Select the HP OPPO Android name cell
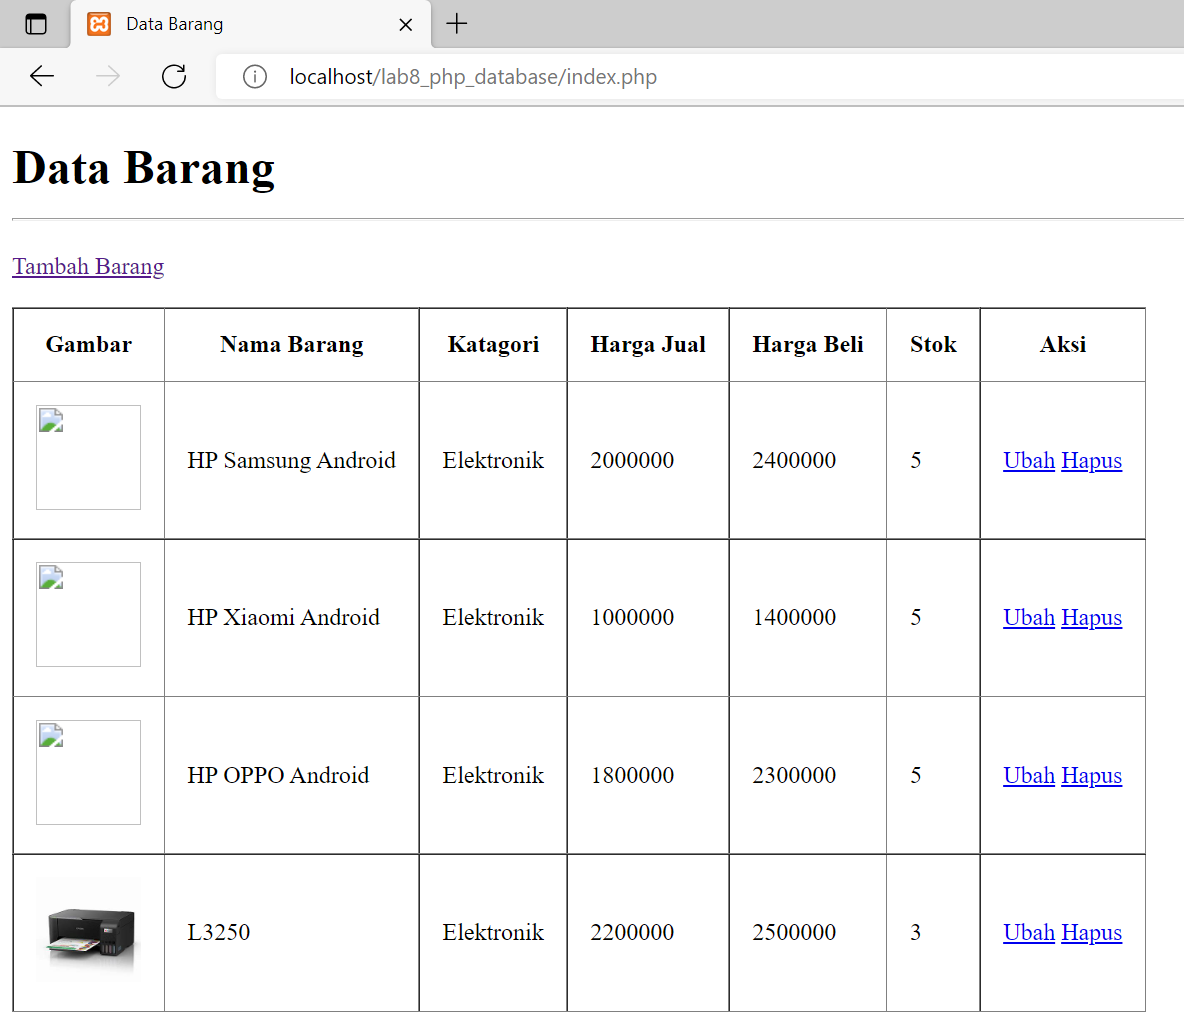The width and height of the screenshot is (1184, 1016). pyautogui.click(x=291, y=775)
